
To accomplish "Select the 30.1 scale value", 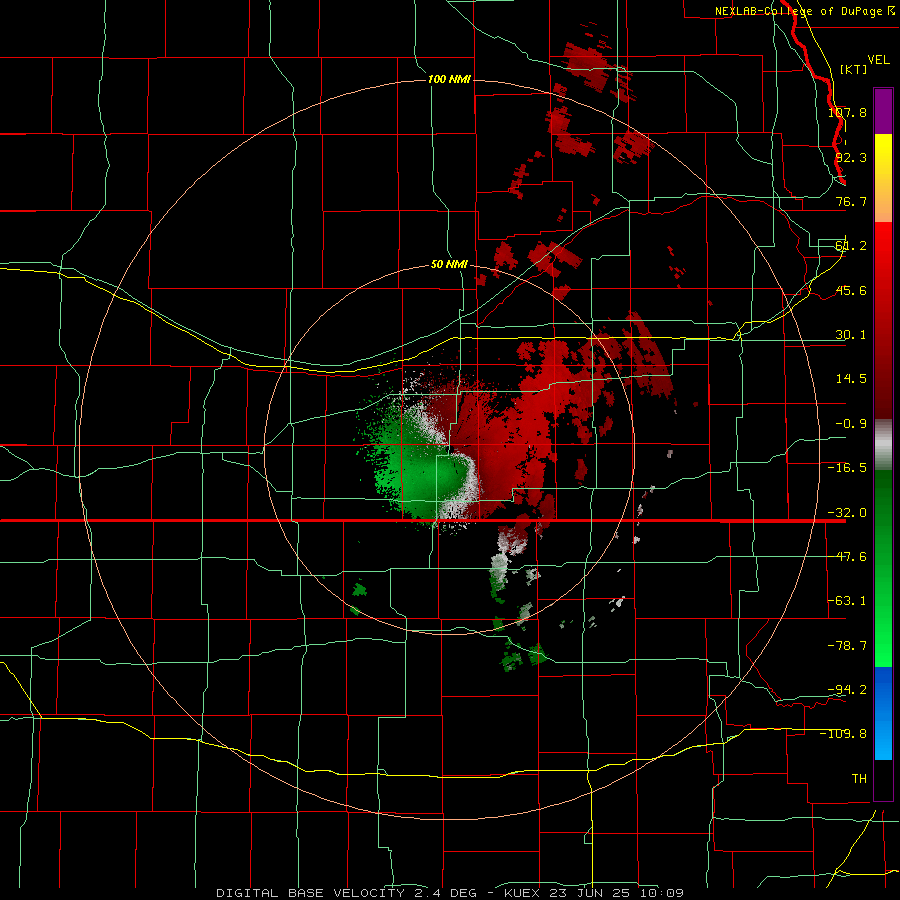I will tap(851, 335).
